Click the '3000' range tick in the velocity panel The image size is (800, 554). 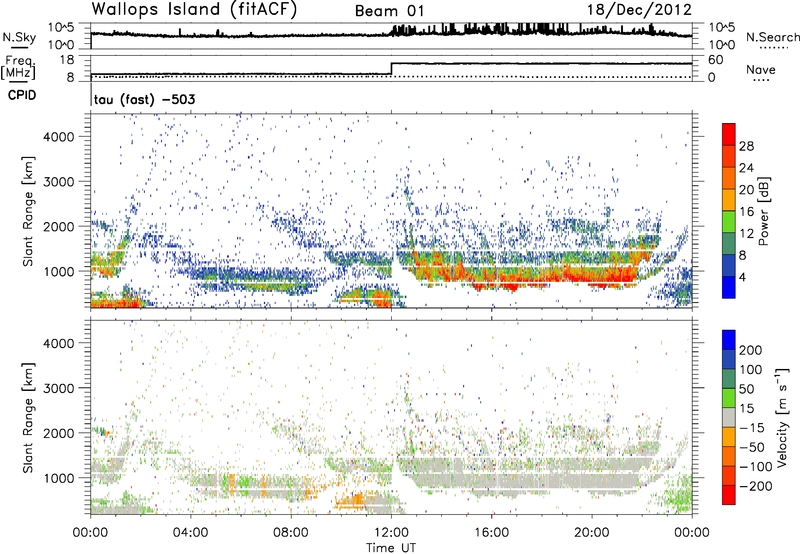58,388
